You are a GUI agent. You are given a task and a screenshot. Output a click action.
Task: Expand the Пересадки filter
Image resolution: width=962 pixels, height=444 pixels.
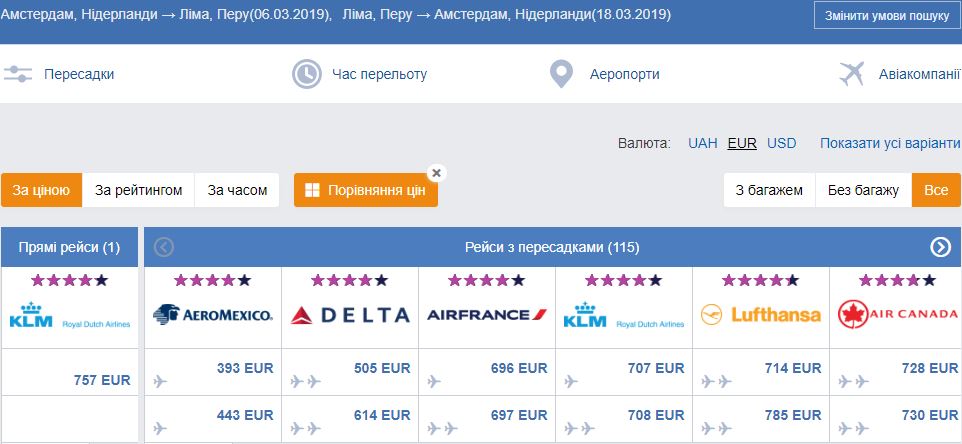[79, 74]
